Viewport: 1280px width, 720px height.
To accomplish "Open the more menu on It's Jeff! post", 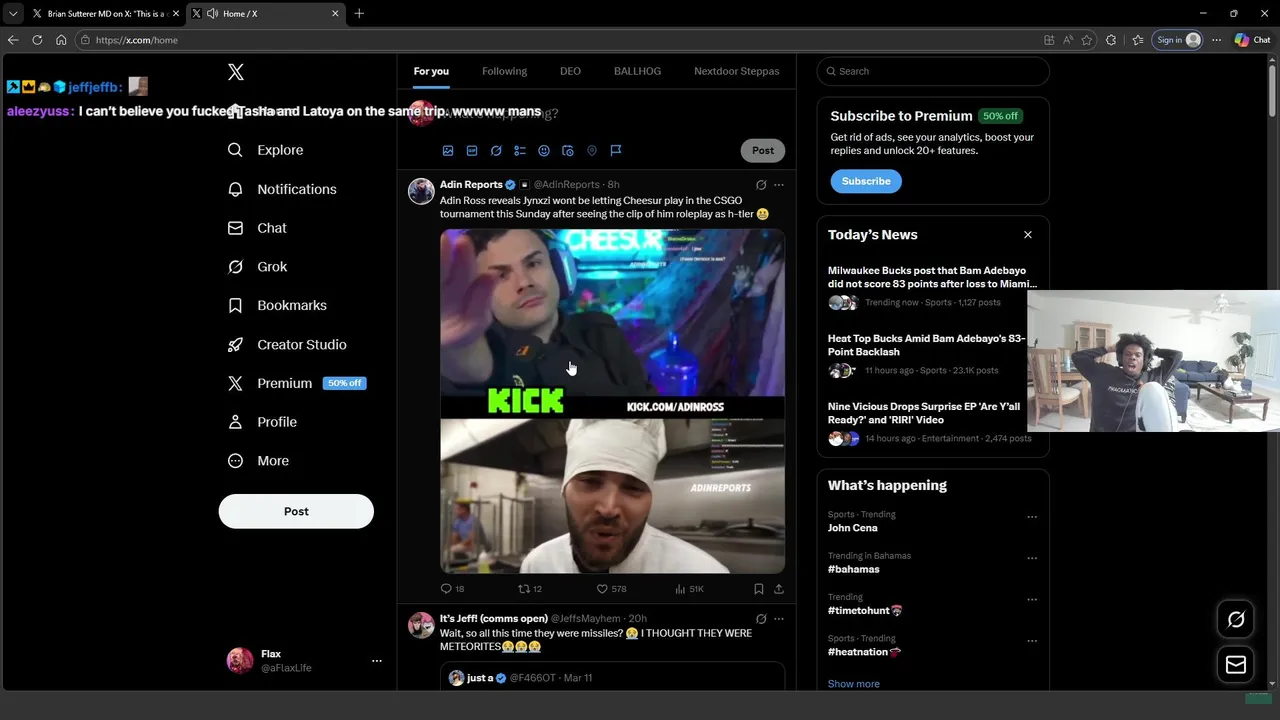I will point(779,619).
